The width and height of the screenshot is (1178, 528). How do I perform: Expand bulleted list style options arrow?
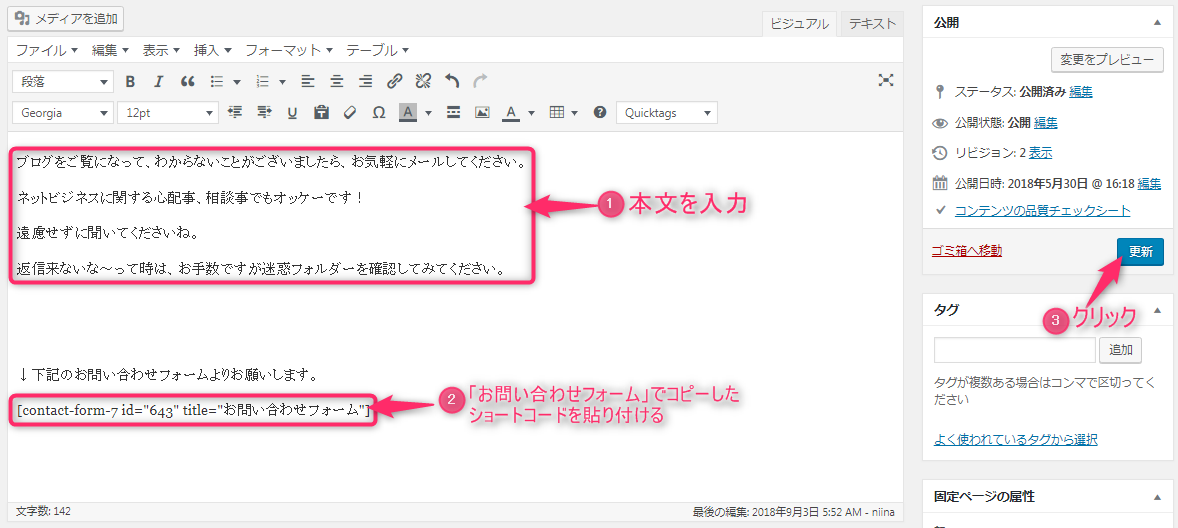point(237,82)
